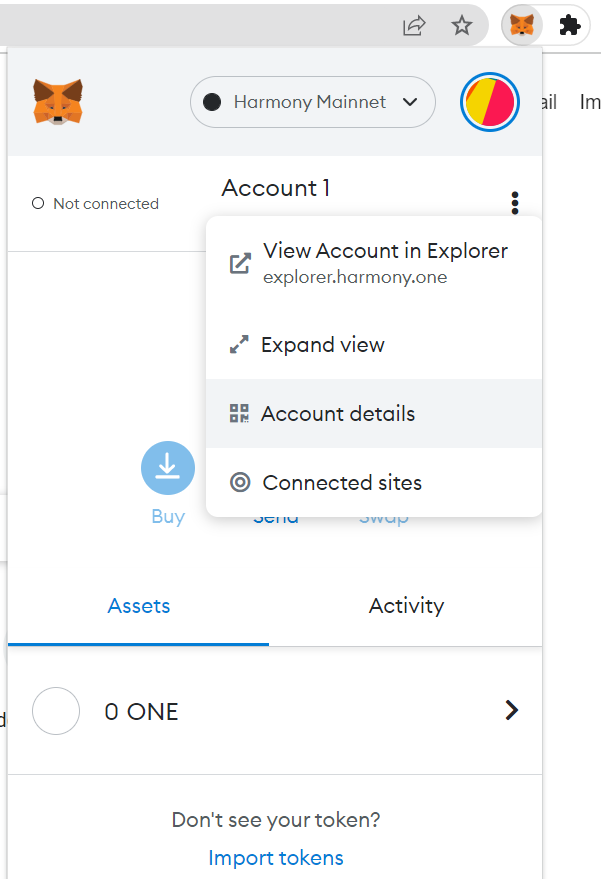Open the Harmony Mainnet network dropdown
Image resolution: width=601 pixels, height=879 pixels.
[x=313, y=102]
